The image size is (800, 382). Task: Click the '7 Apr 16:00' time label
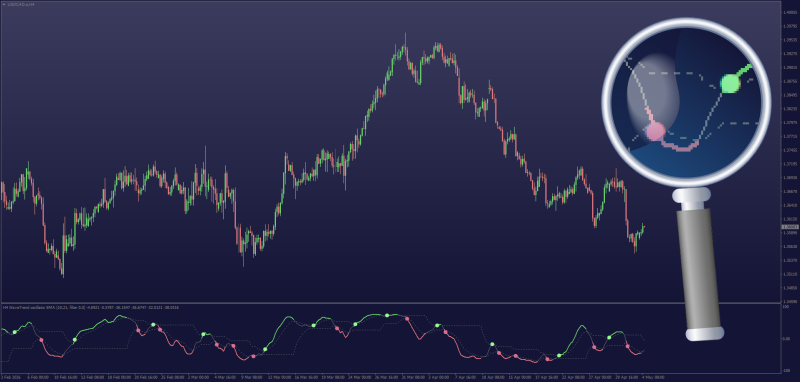click(x=465, y=377)
